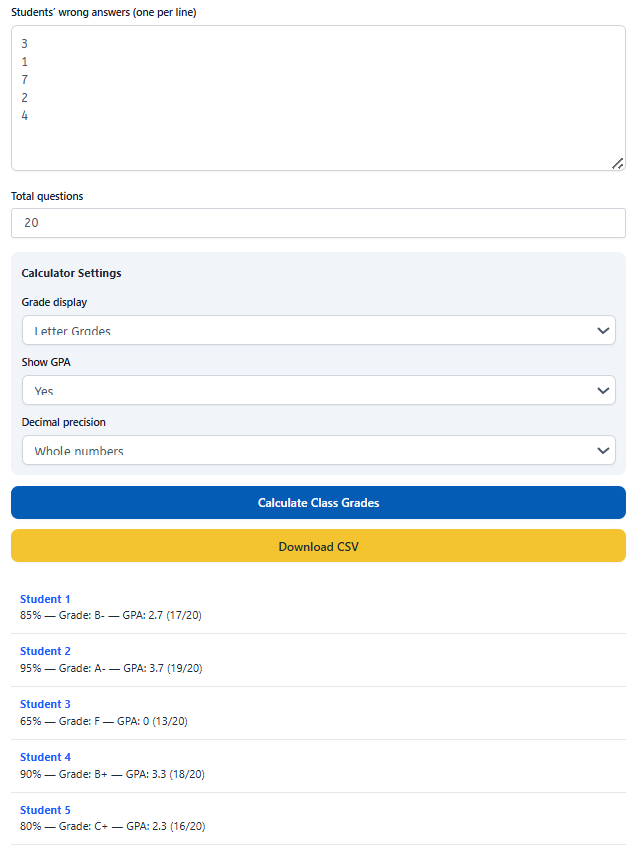Click Student 3's 65% grade line
Image resolution: width=638 pixels, height=850 pixels.
click(x=104, y=721)
